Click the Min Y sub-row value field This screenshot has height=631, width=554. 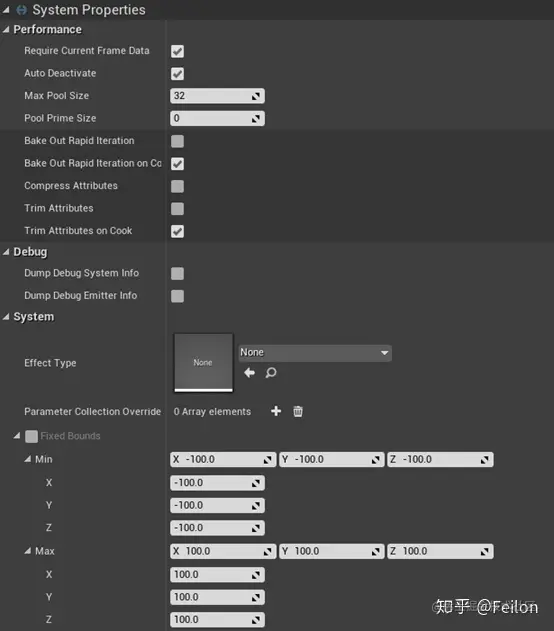pos(217,505)
